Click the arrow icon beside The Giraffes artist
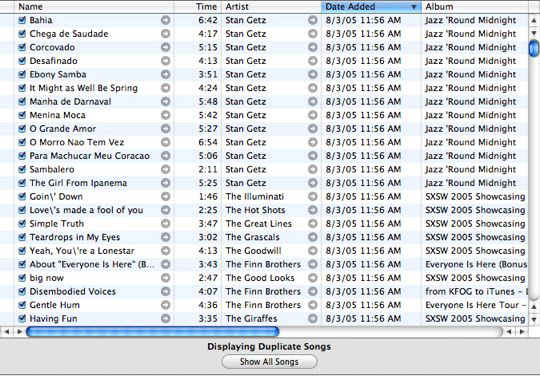The height and width of the screenshot is (376, 540). tap(313, 318)
